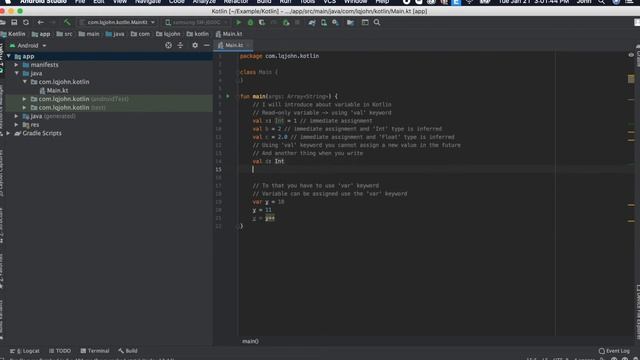This screenshot has height=360, width=640.
Task: Collapse the app module node
Action: click(9, 56)
